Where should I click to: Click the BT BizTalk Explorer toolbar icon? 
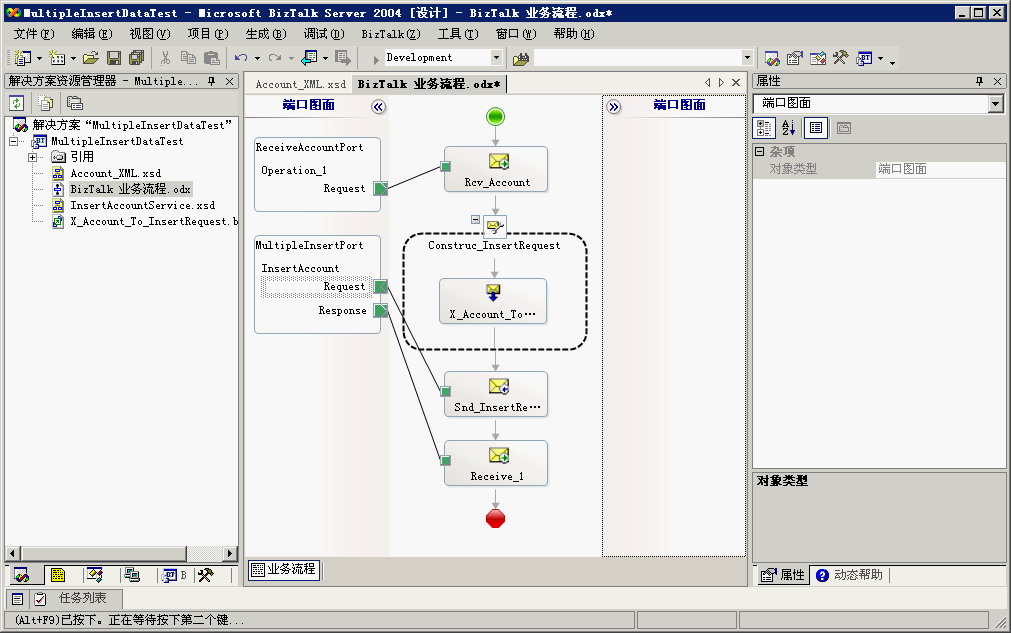[x=864, y=59]
